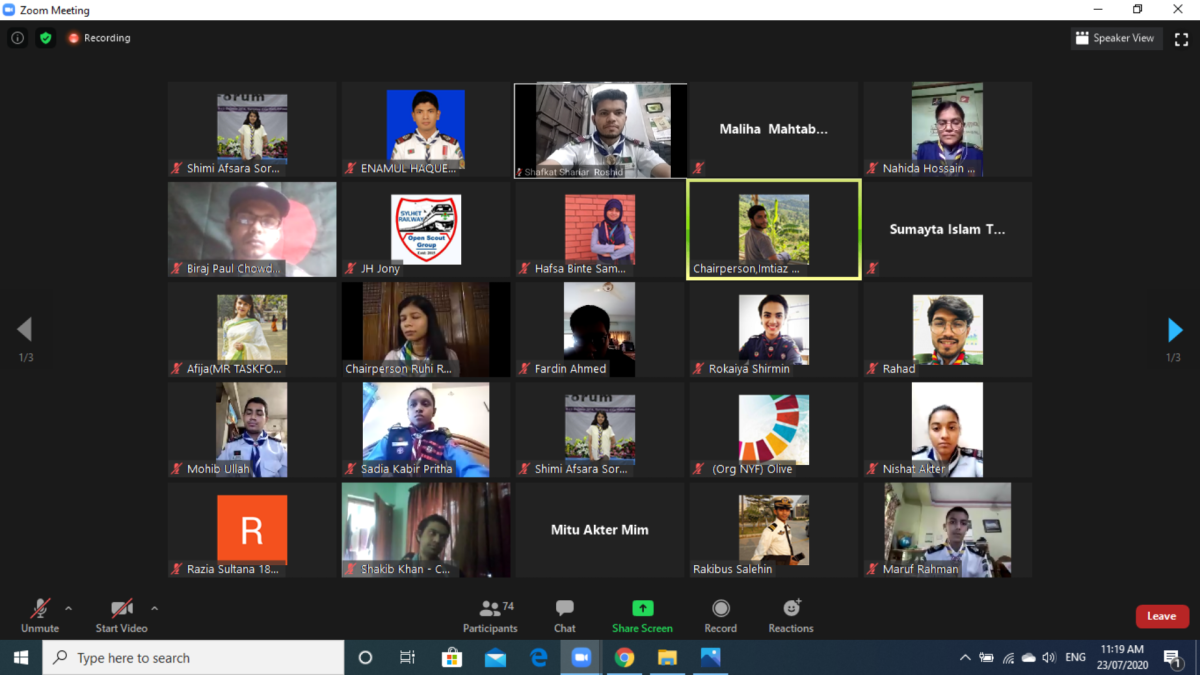The image size is (1200, 675).
Task: Select (Org NYF) Olive color wheel tile
Action: pyautogui.click(x=773, y=430)
